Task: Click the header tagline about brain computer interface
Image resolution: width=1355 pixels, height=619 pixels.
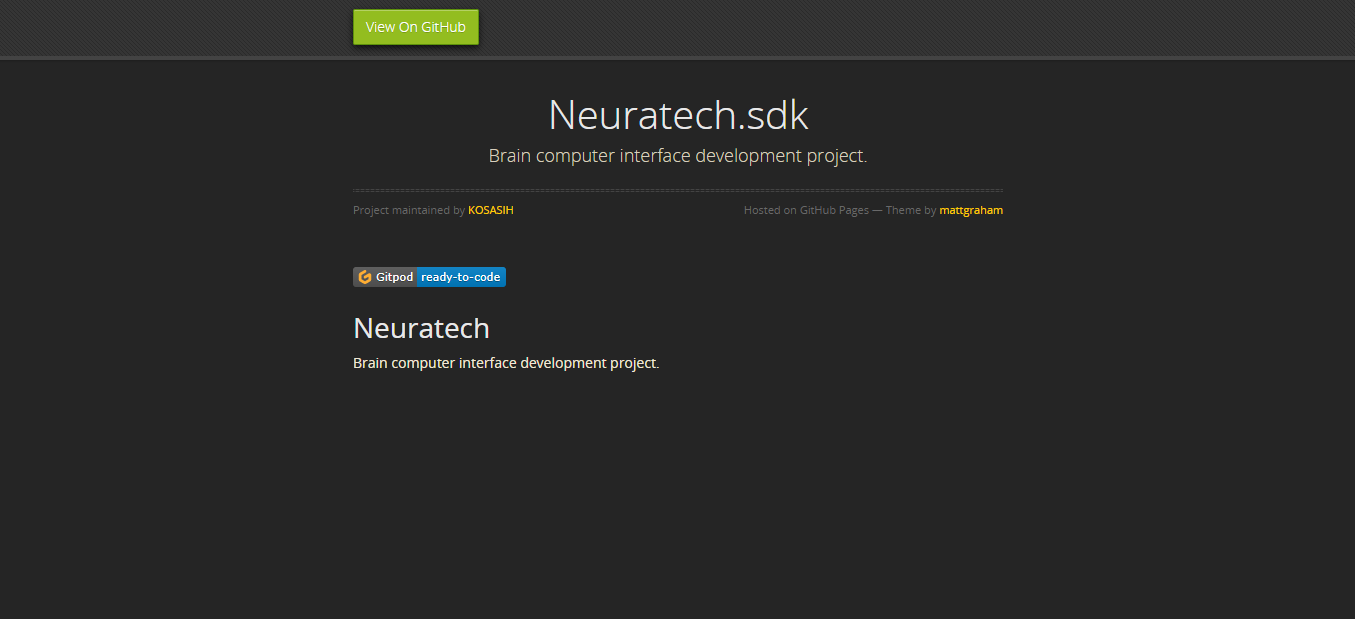Action: pos(678,156)
